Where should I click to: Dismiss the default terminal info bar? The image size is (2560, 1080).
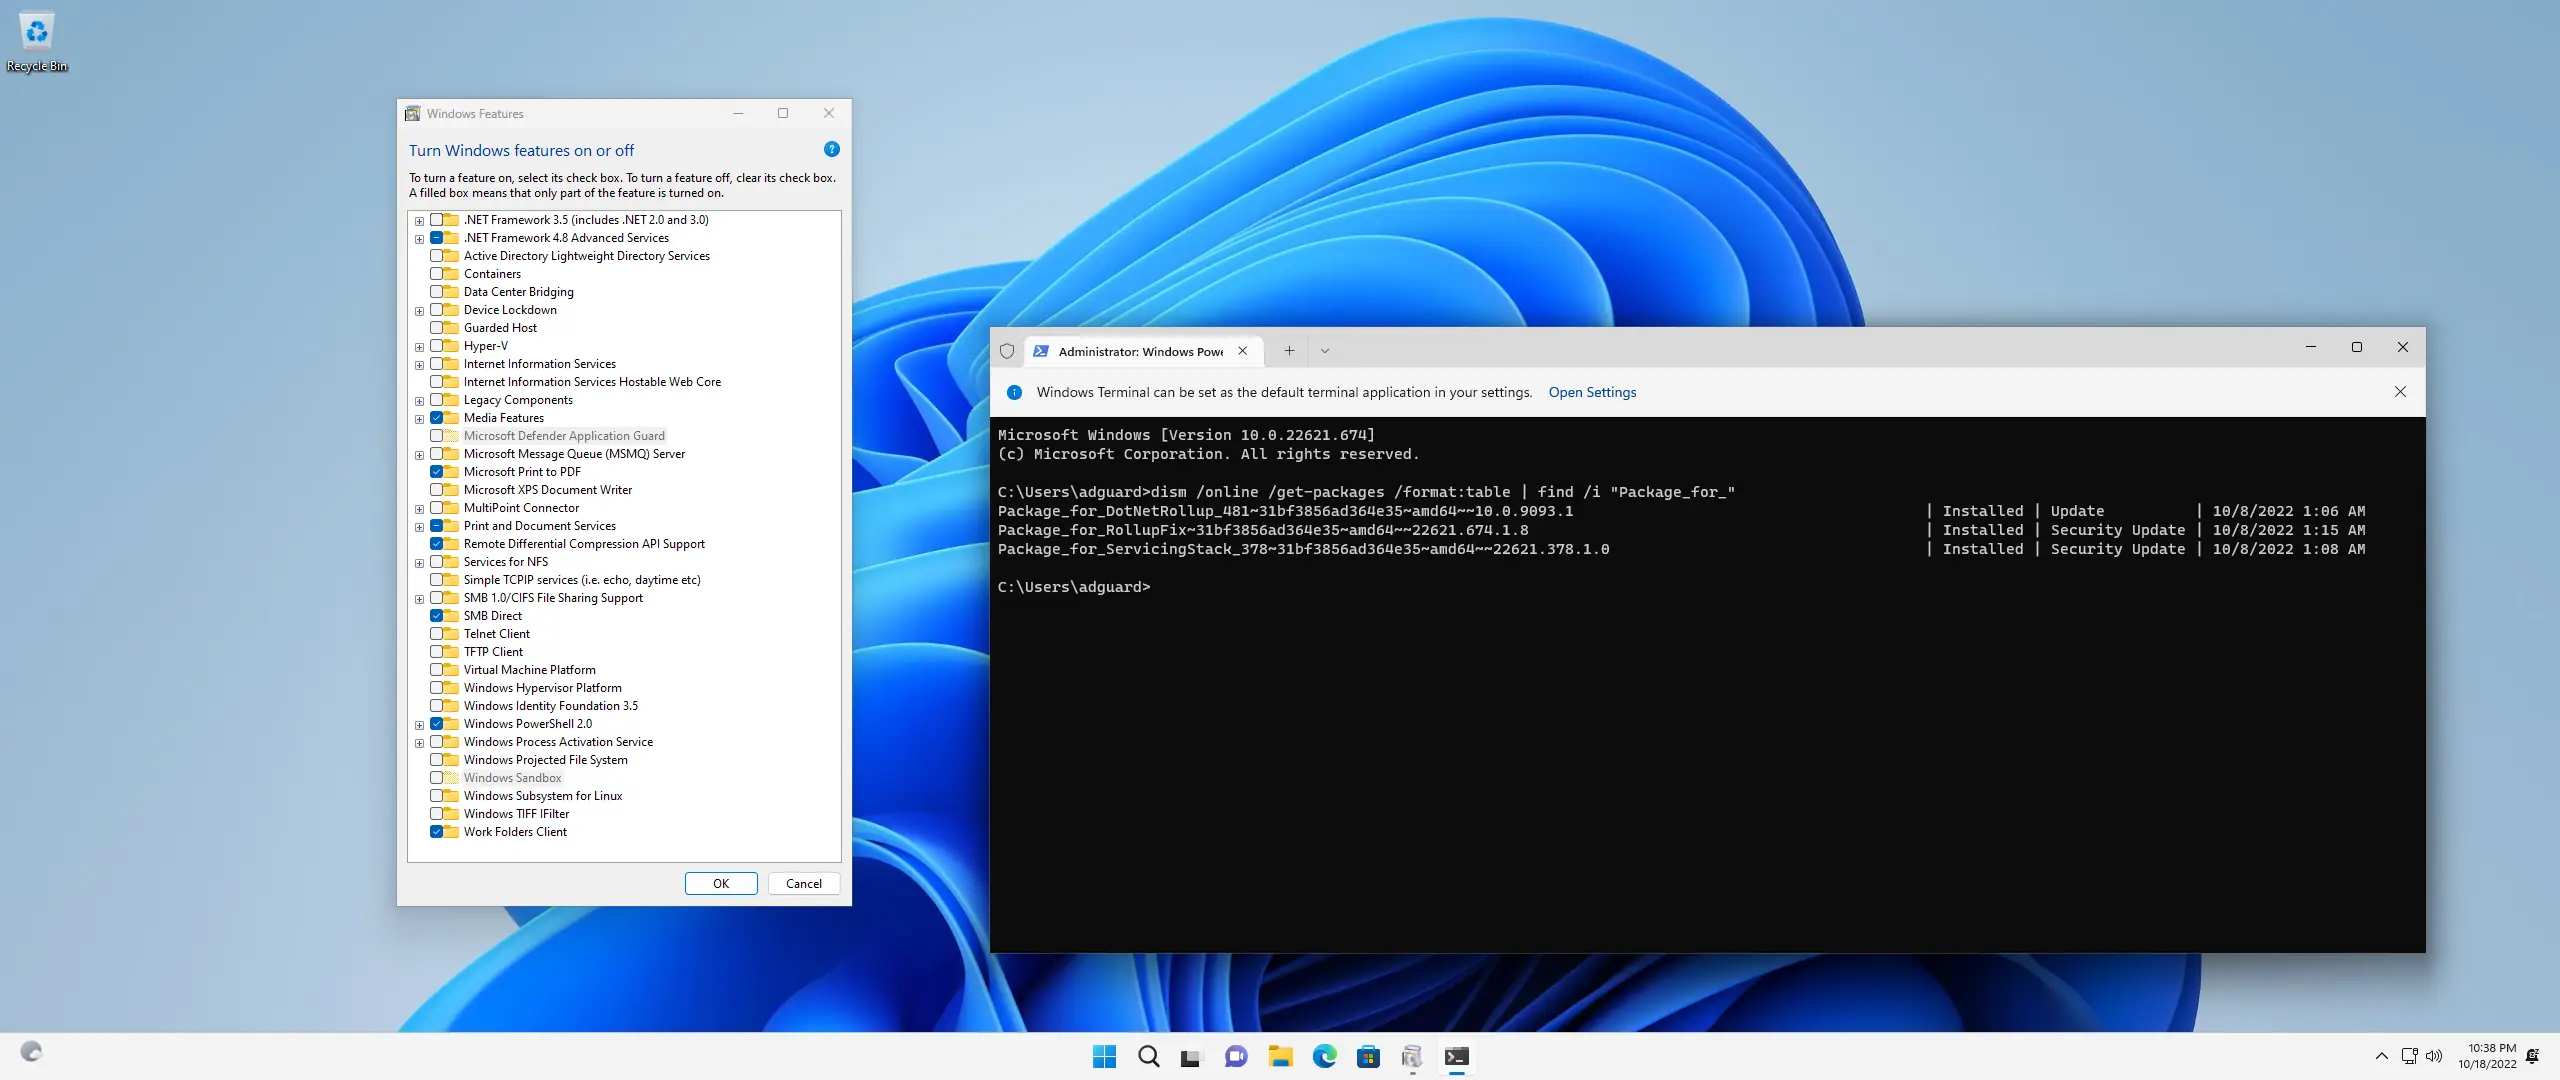(x=2400, y=392)
